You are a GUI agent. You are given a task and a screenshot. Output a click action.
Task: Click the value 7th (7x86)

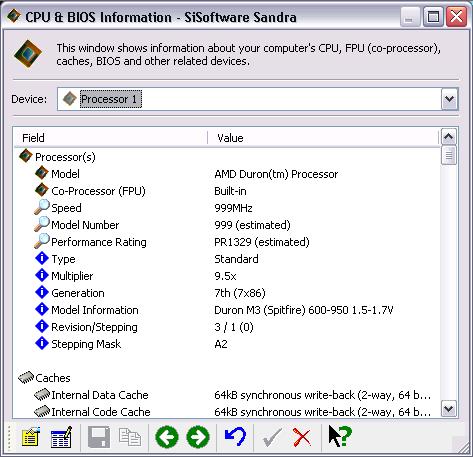[240, 293]
